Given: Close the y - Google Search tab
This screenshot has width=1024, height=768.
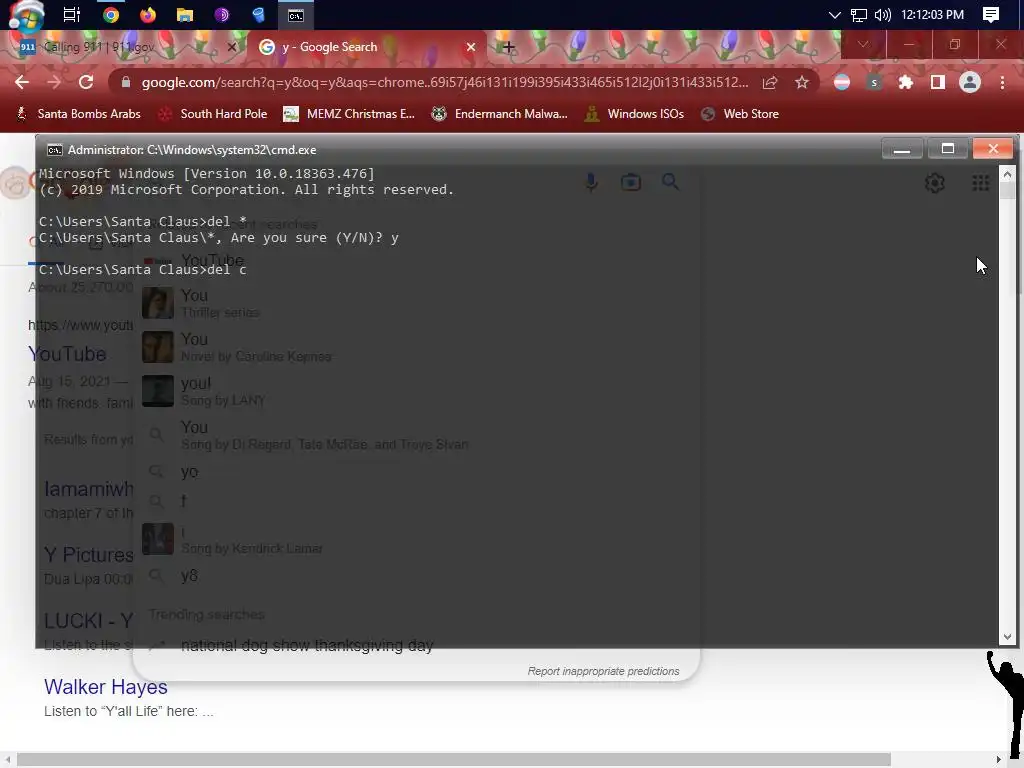Looking at the screenshot, I should 471,47.
